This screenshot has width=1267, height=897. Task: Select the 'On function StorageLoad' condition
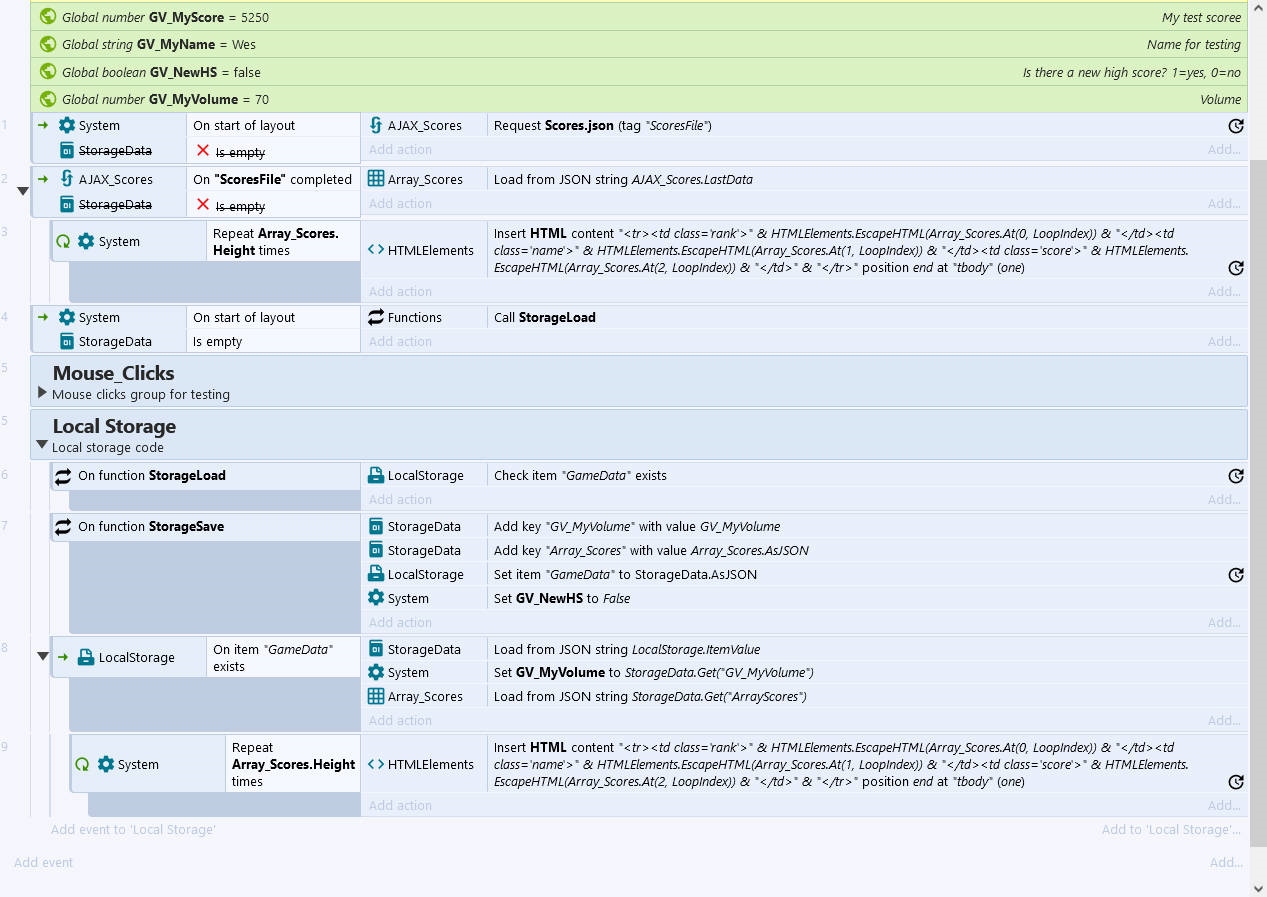(152, 476)
